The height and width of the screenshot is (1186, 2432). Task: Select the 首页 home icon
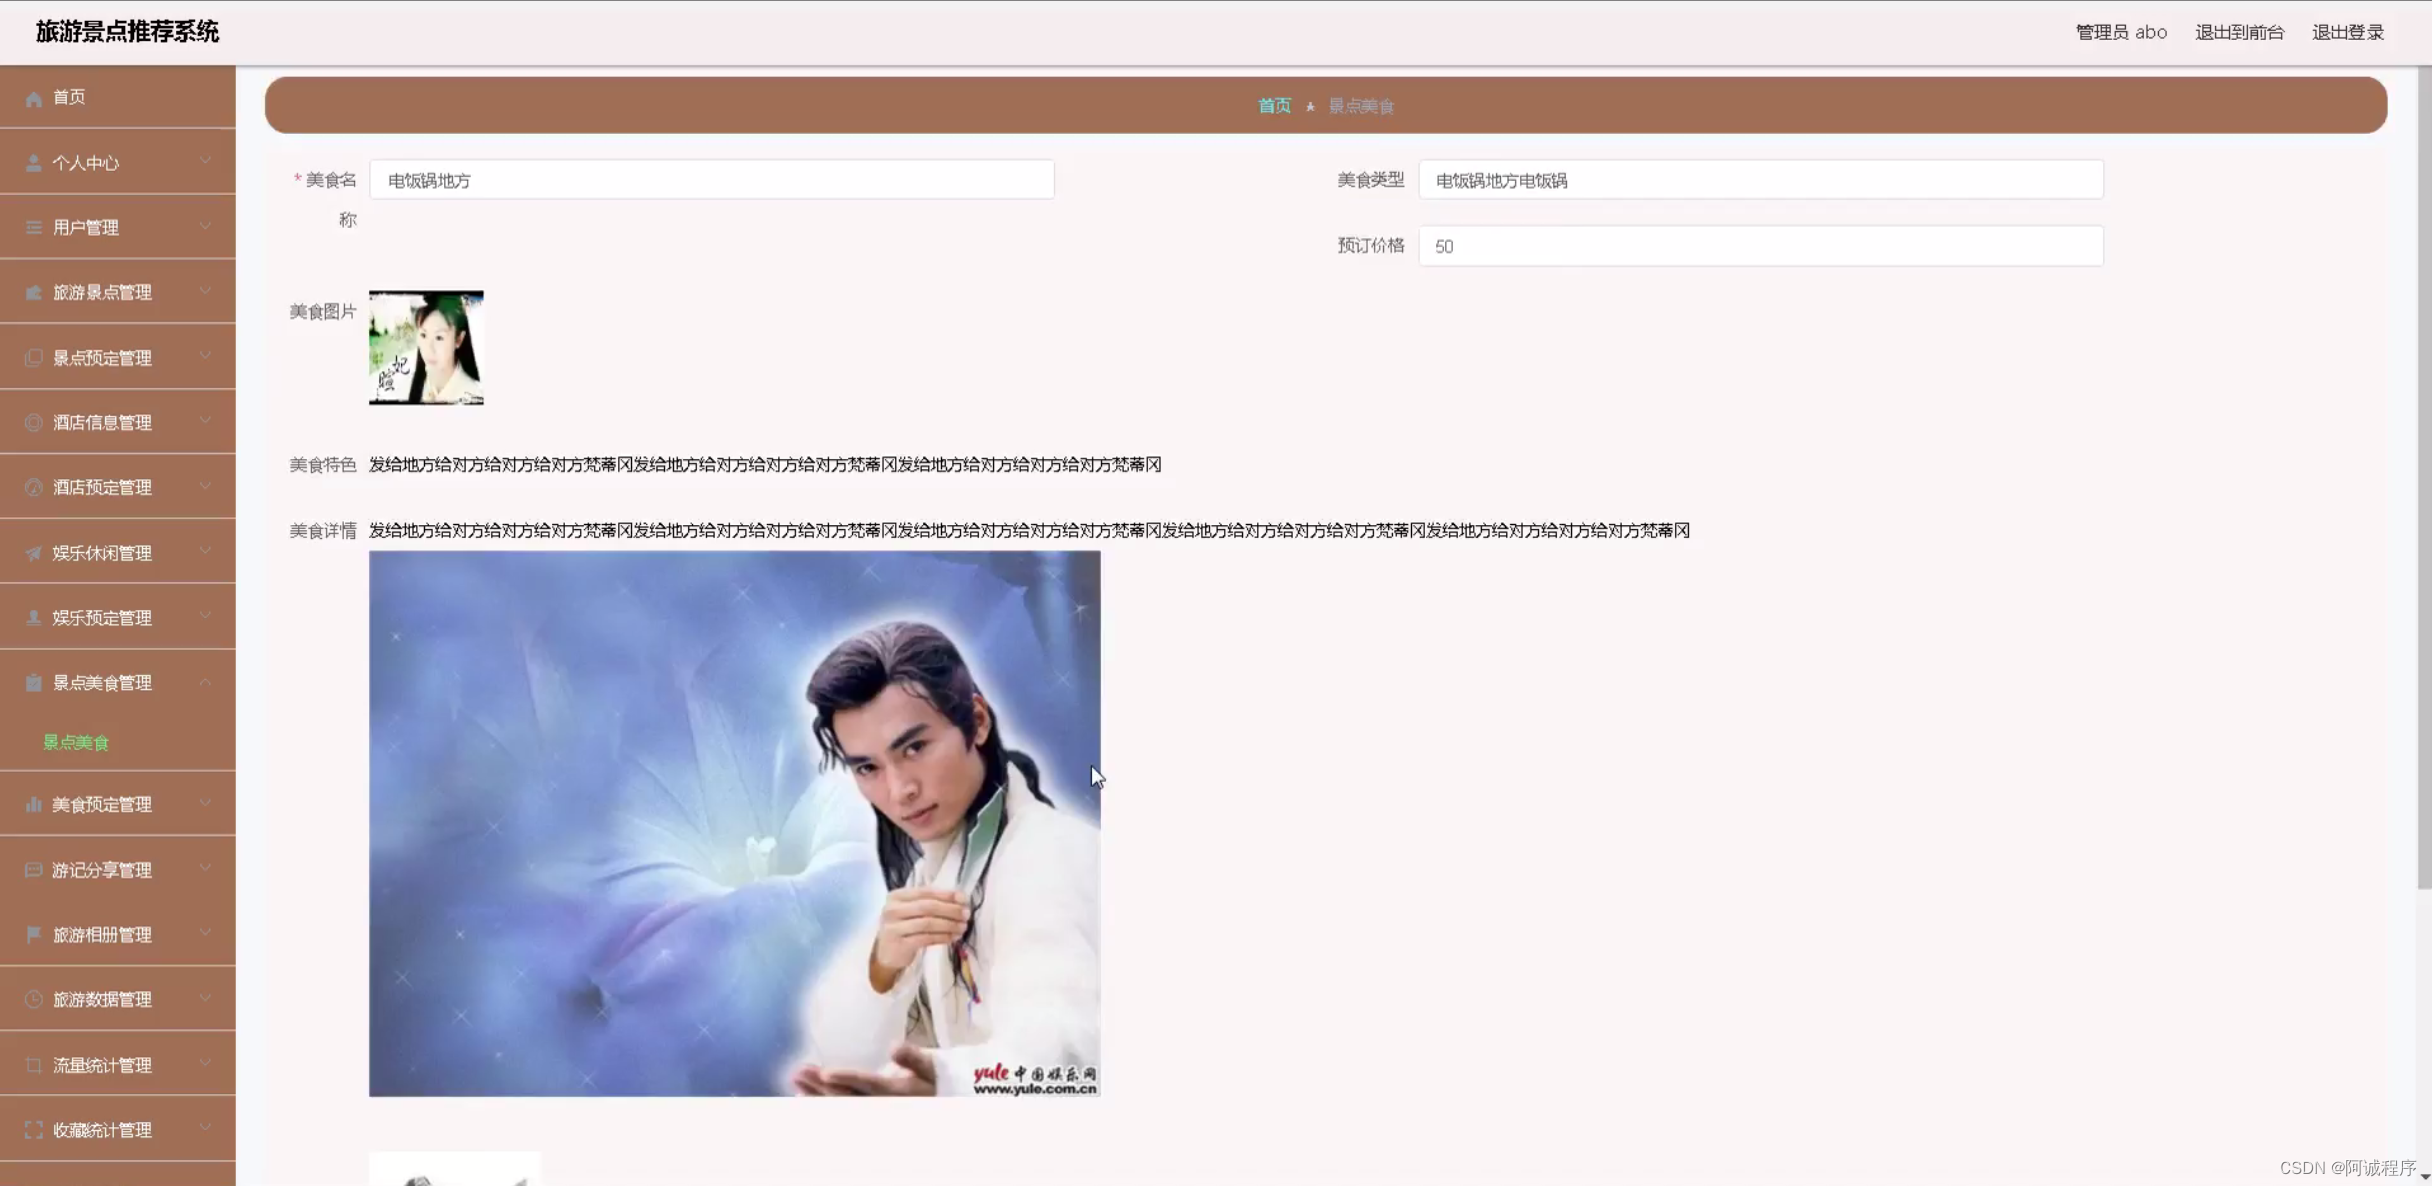coord(33,97)
